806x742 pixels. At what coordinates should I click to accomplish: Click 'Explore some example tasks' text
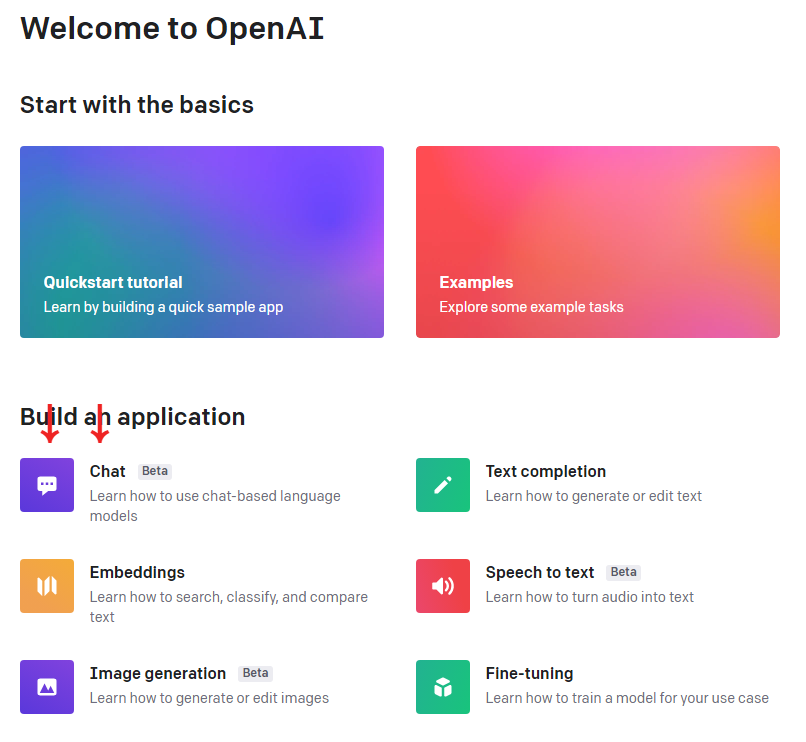(532, 307)
